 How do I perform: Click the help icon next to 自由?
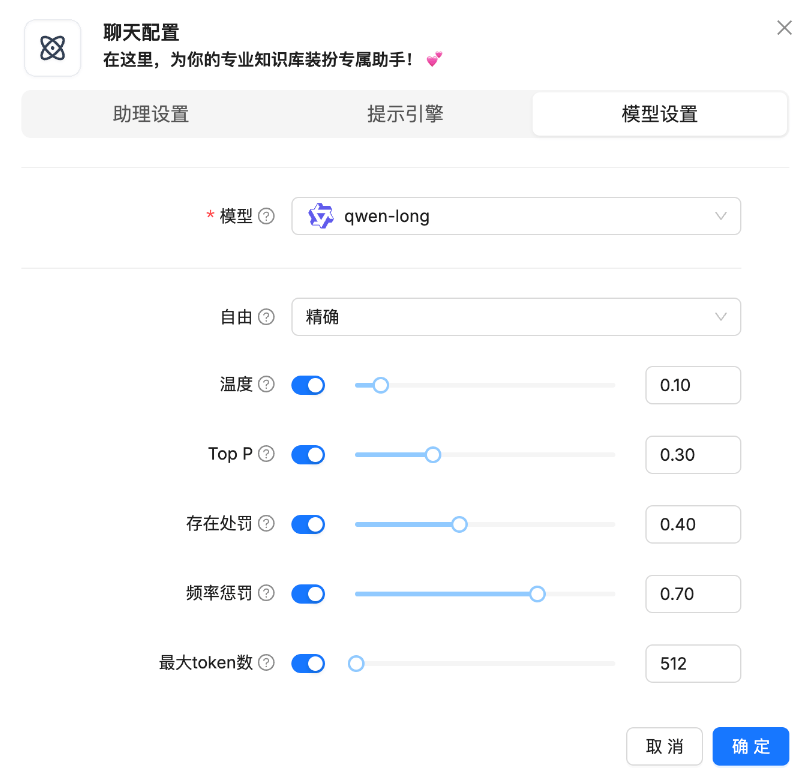266,317
